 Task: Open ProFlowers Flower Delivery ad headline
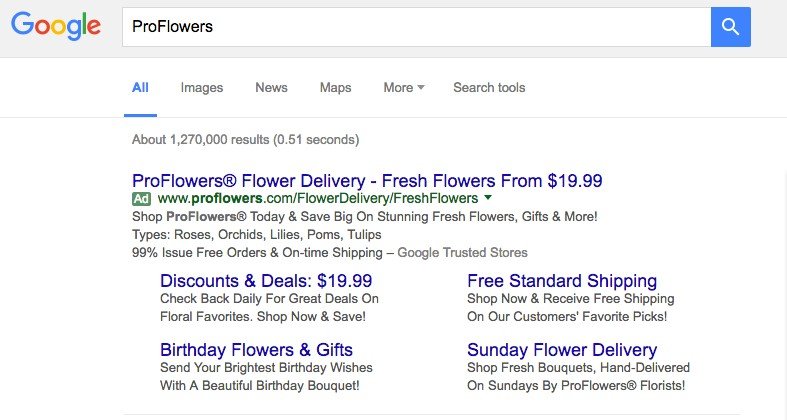[367, 181]
